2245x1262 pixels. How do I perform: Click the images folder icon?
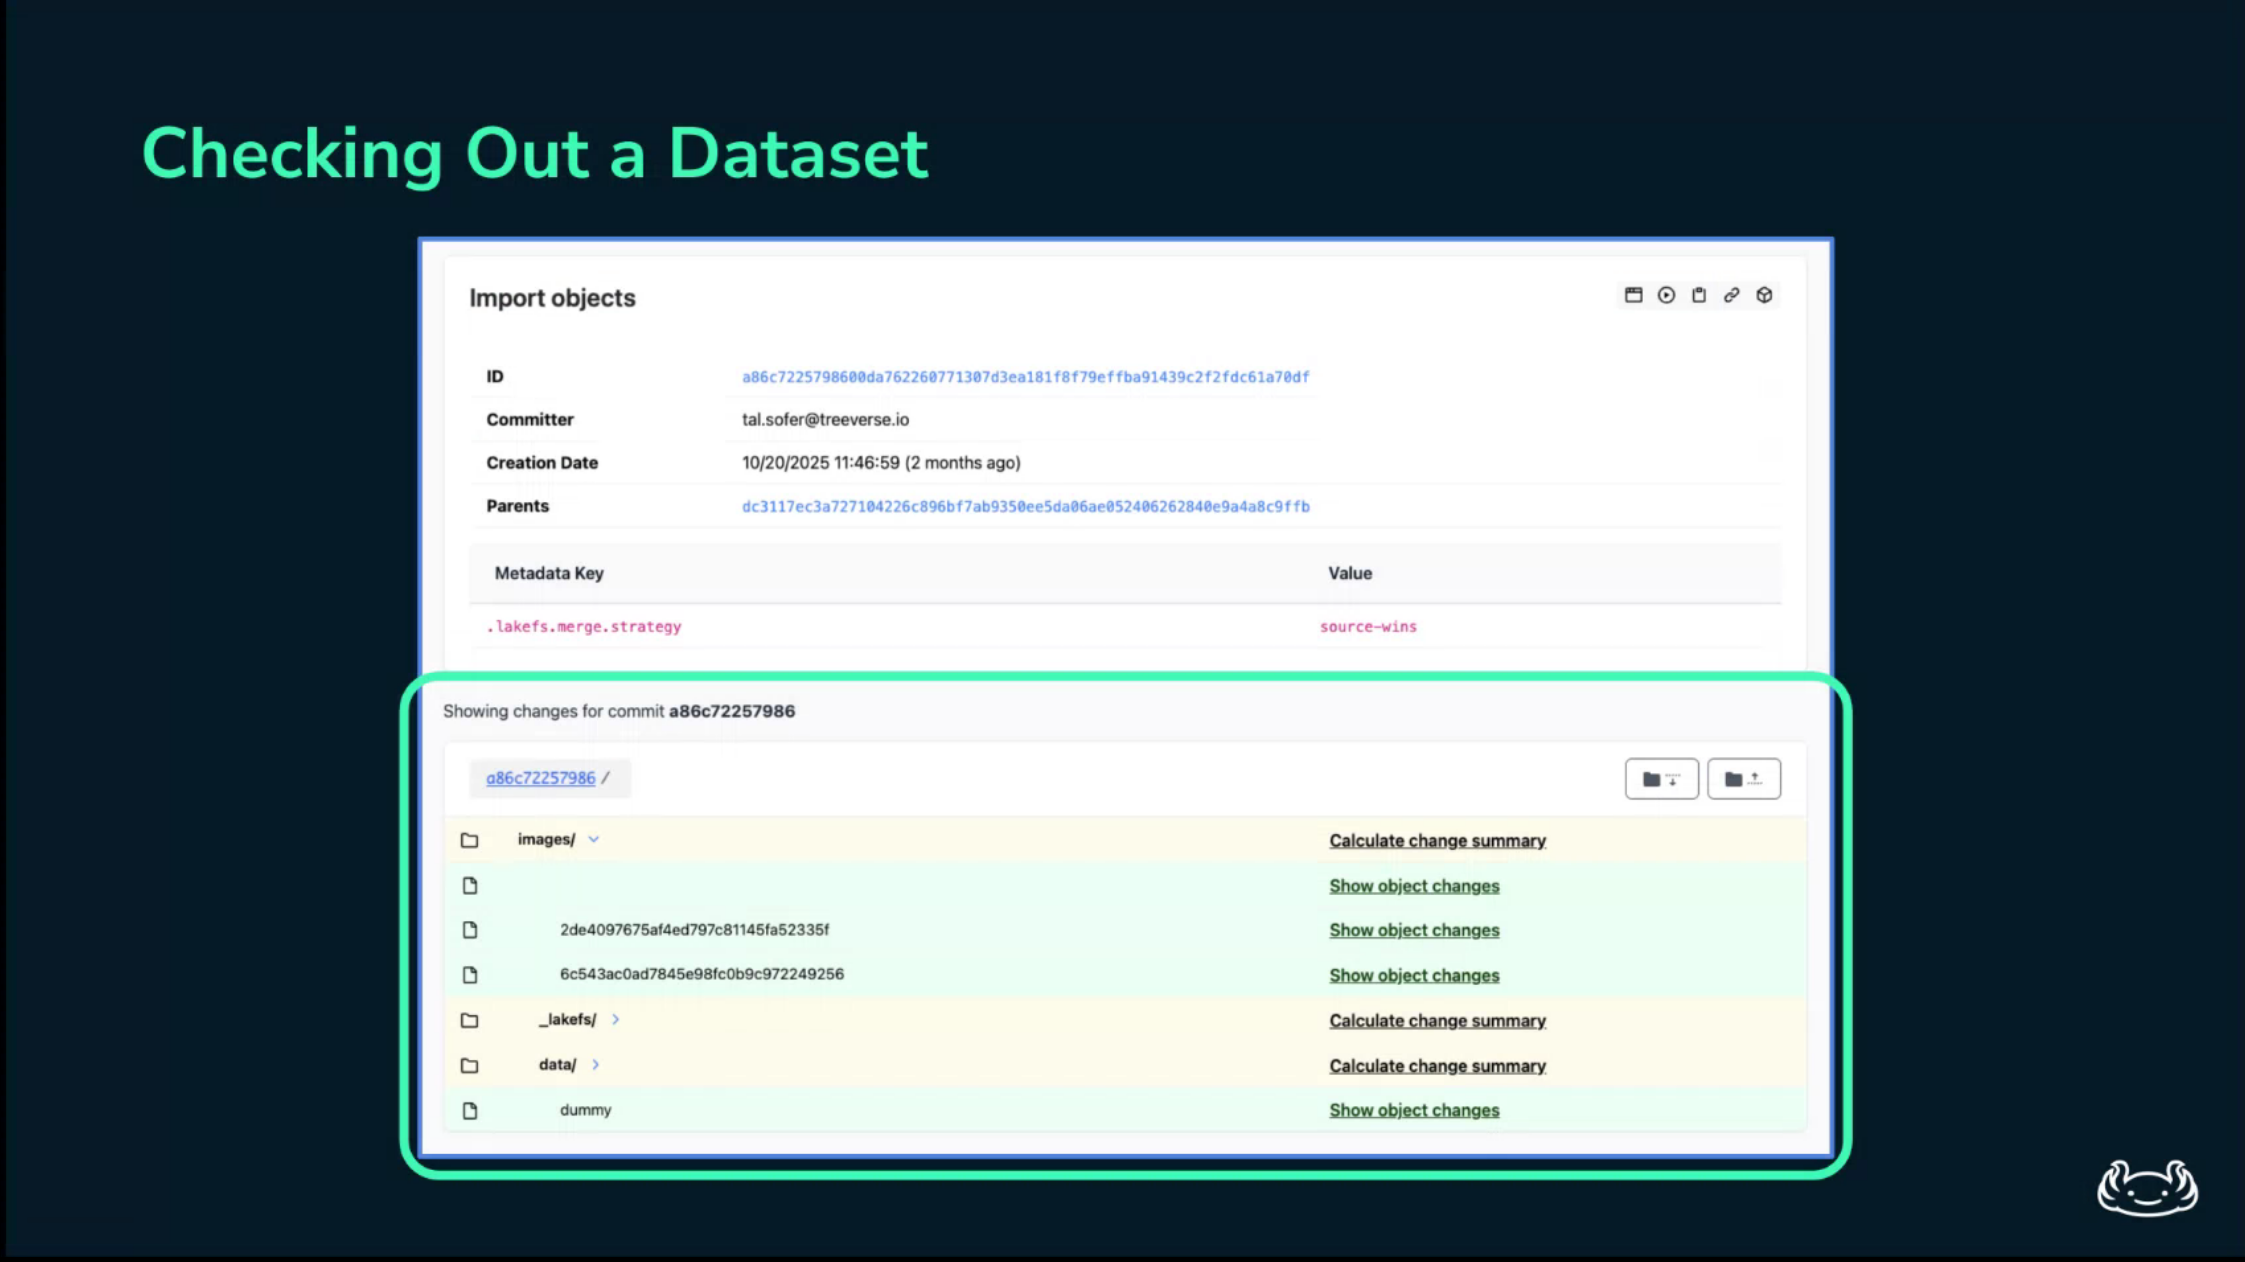[469, 840]
